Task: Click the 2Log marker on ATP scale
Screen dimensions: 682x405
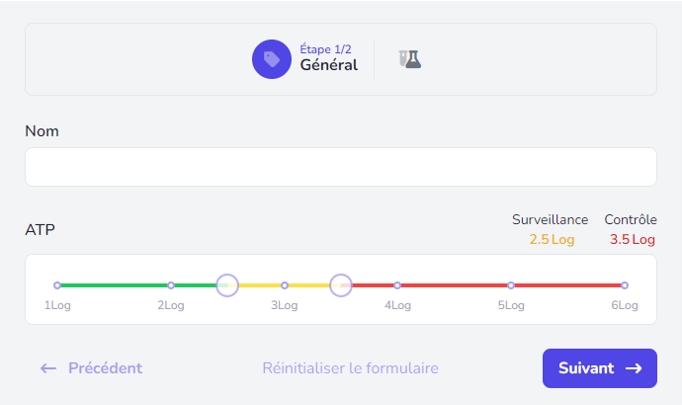Action: click(x=170, y=285)
